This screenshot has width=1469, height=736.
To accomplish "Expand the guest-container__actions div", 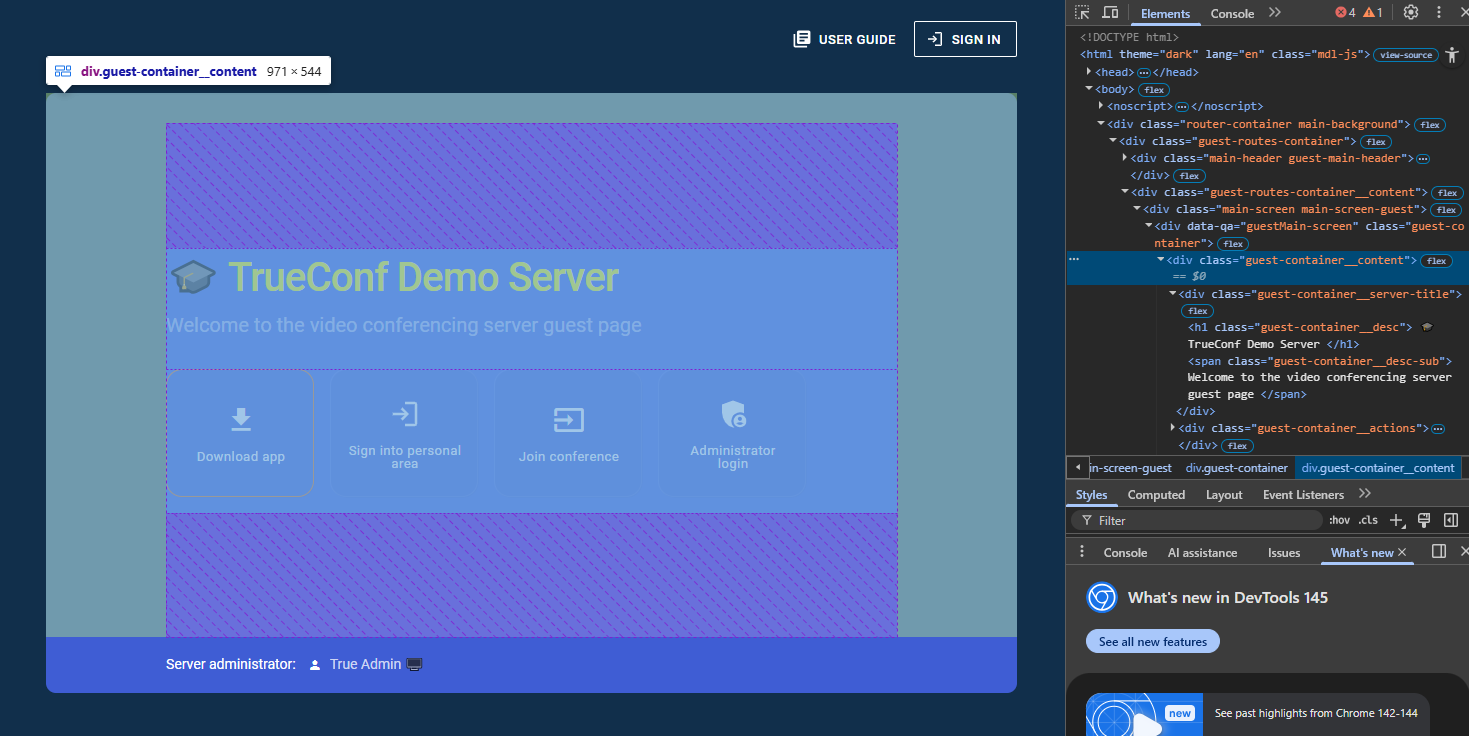I will pyautogui.click(x=1174, y=428).
